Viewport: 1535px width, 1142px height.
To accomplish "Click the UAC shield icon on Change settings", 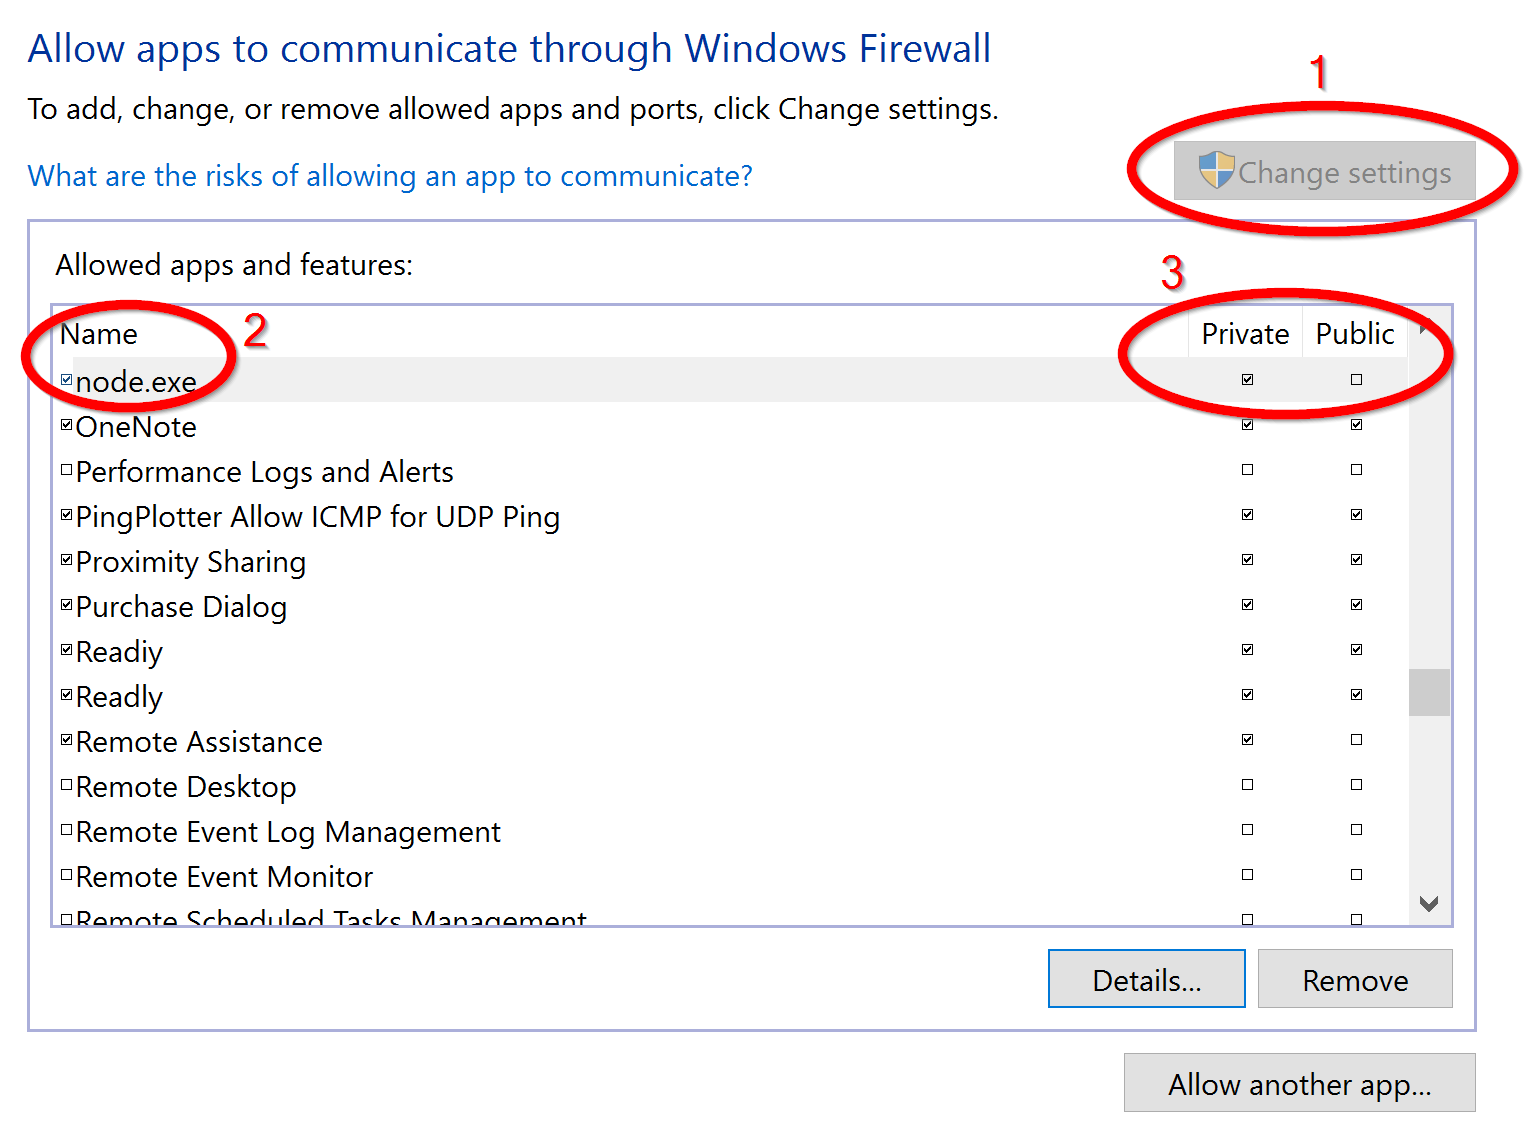I will click(1216, 171).
